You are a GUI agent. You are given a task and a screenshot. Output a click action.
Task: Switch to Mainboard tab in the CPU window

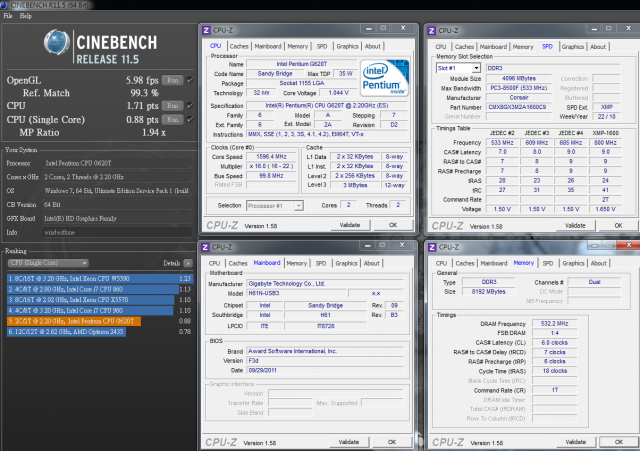(268, 46)
